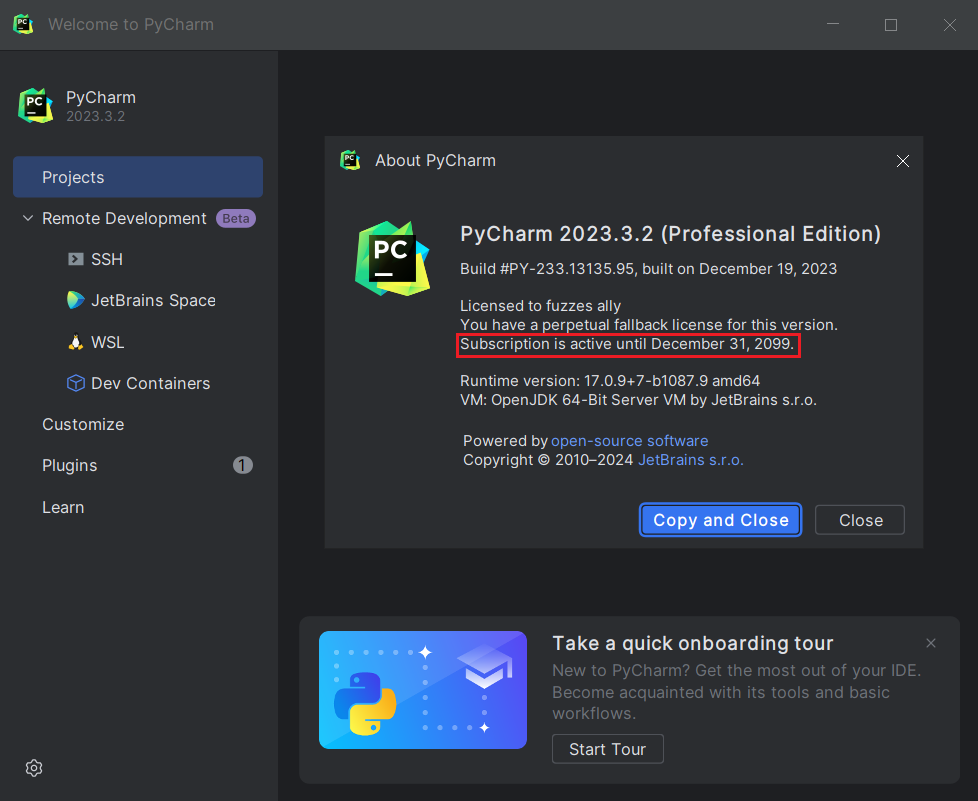Click the PyCharm logo in About dialog

point(392,258)
